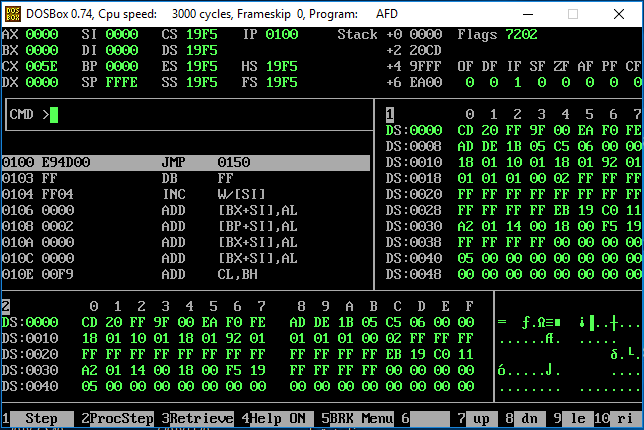644x430 pixels.
Task: Click the 7 up key
Action: (x=475, y=418)
